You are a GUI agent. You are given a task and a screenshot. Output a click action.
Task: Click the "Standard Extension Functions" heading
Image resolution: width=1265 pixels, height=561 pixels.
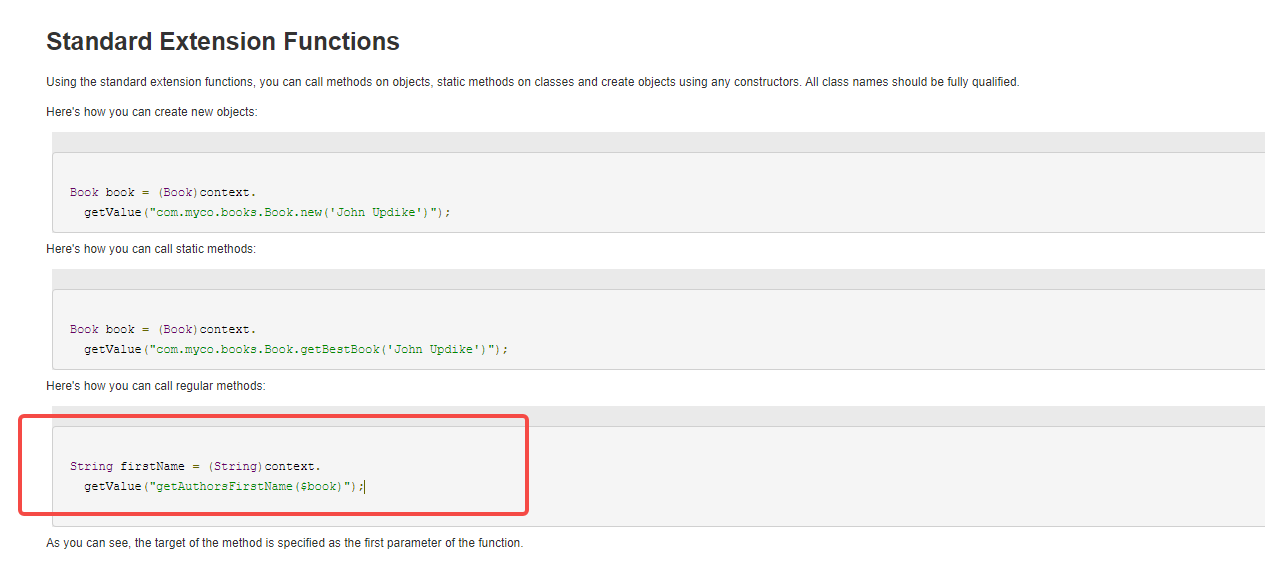pyautogui.click(x=223, y=42)
